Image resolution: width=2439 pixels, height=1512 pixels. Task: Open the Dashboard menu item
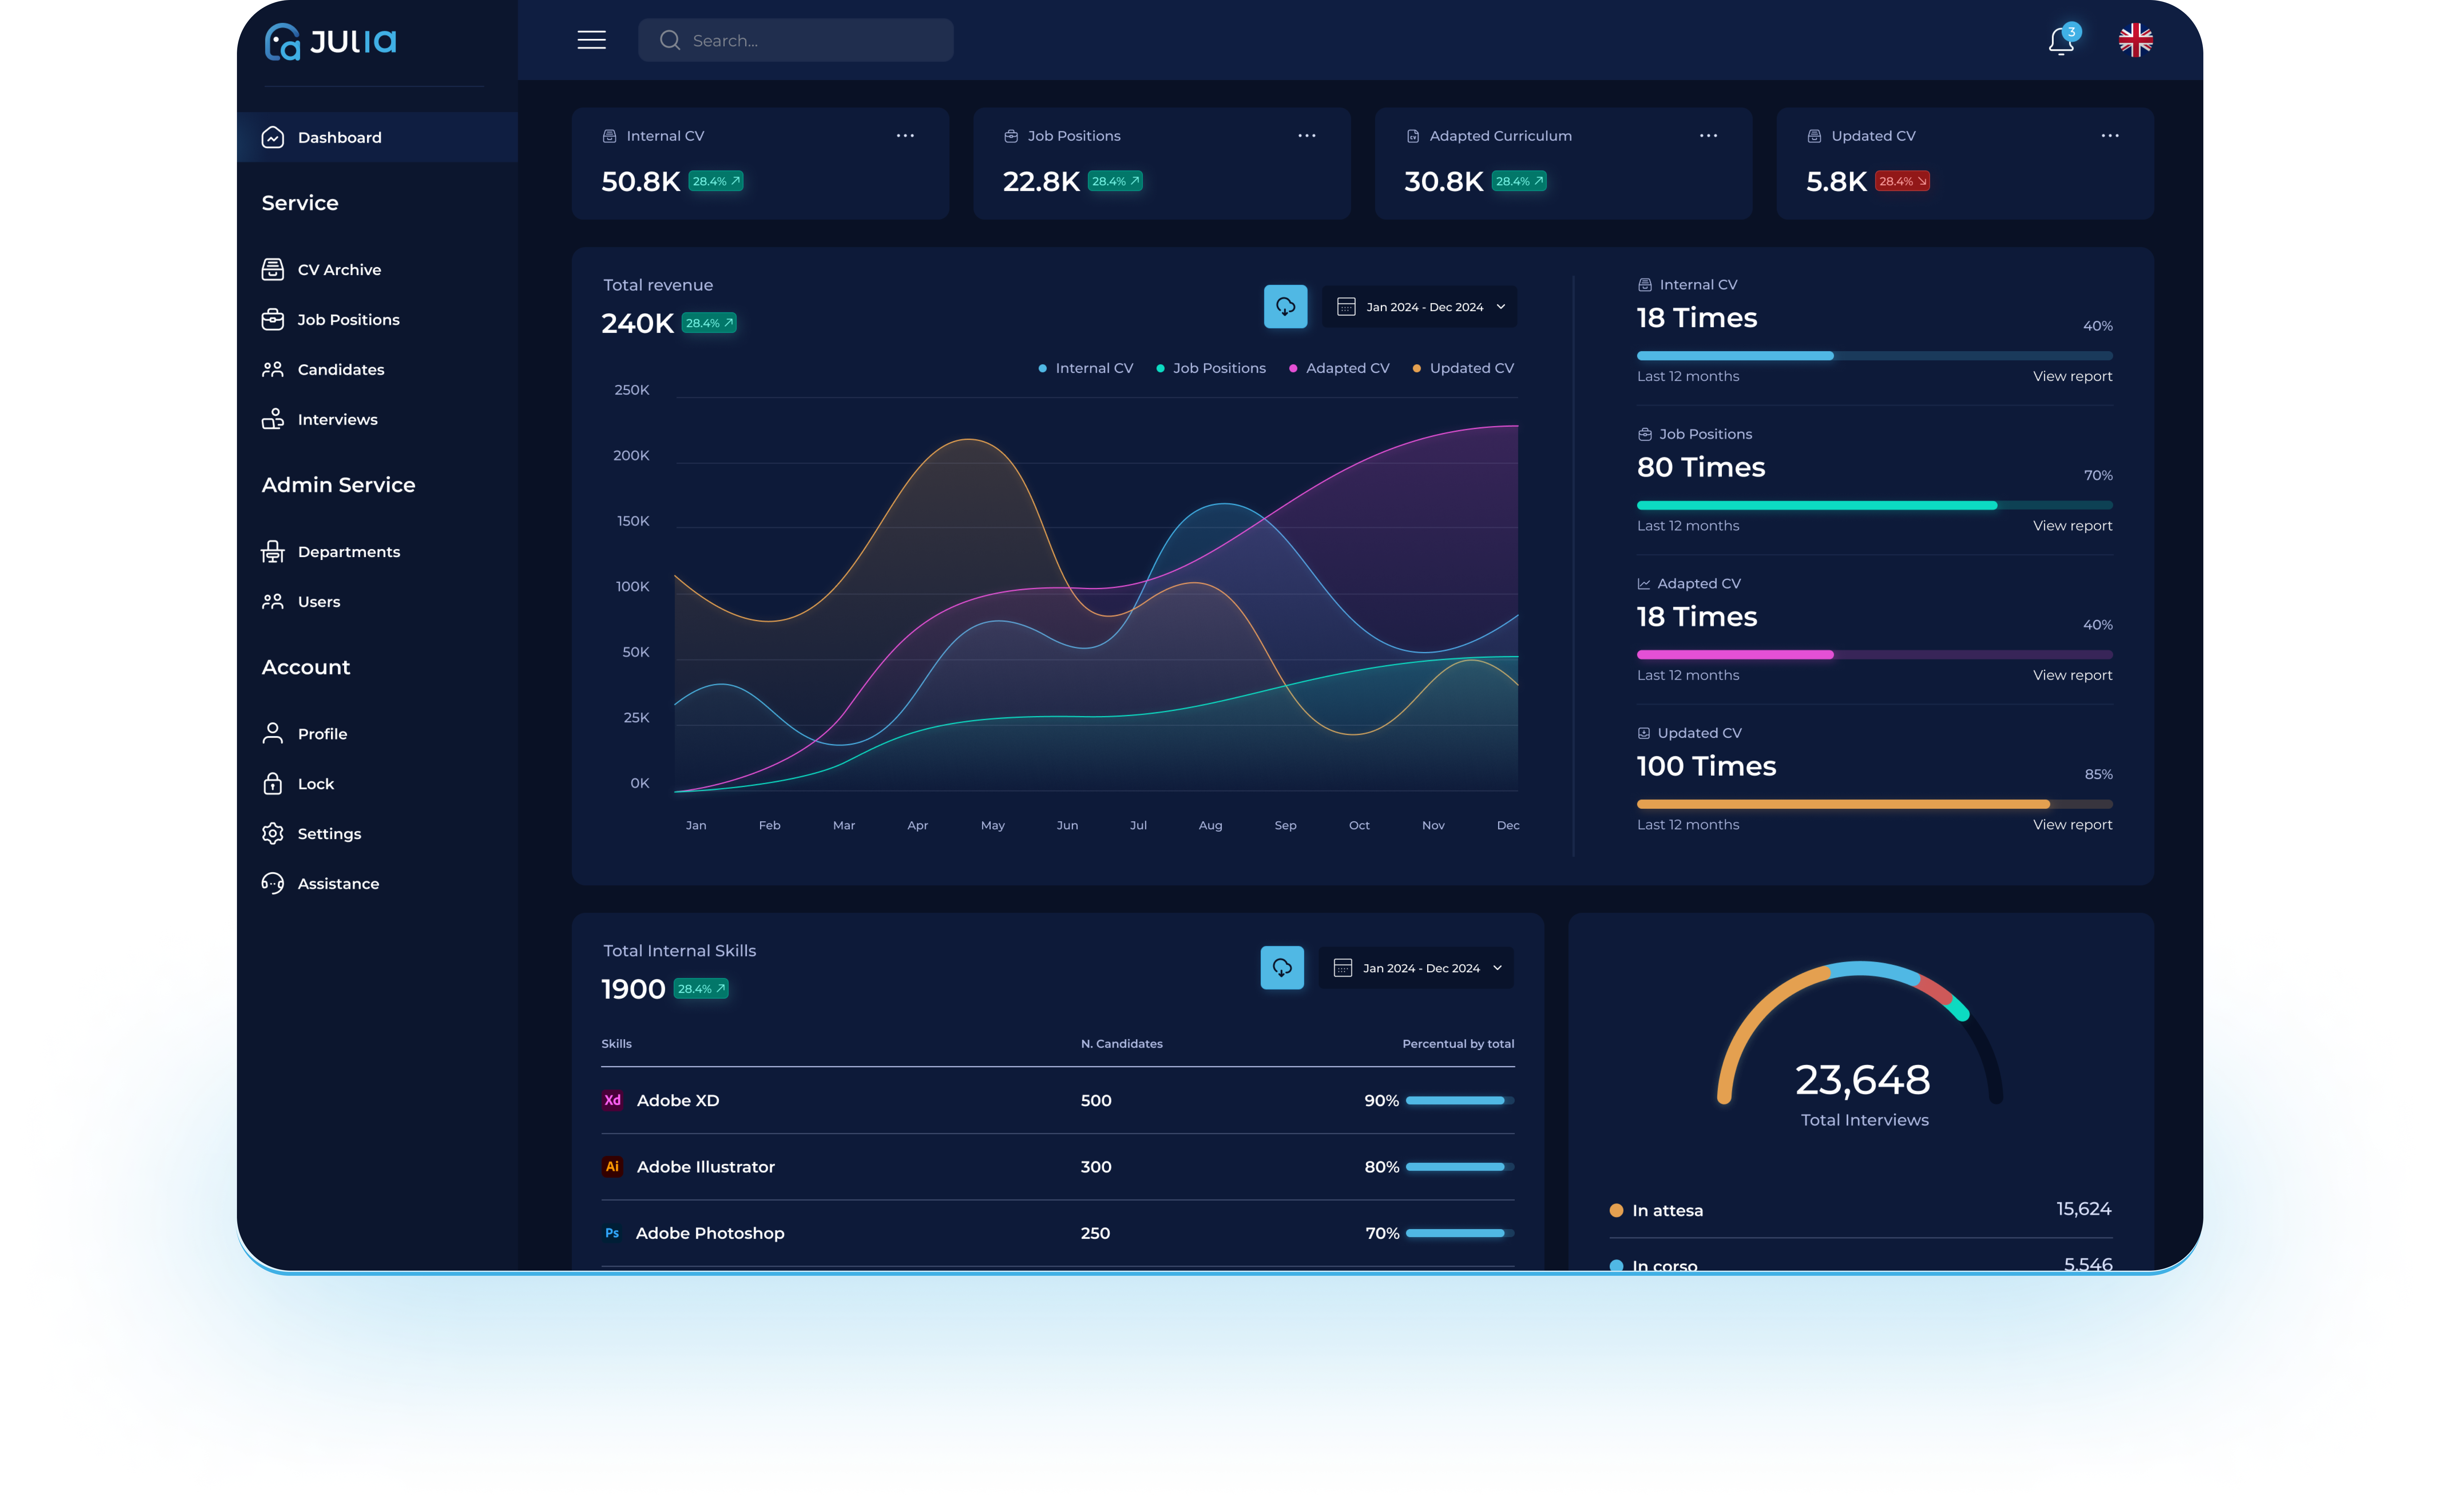pos(377,137)
